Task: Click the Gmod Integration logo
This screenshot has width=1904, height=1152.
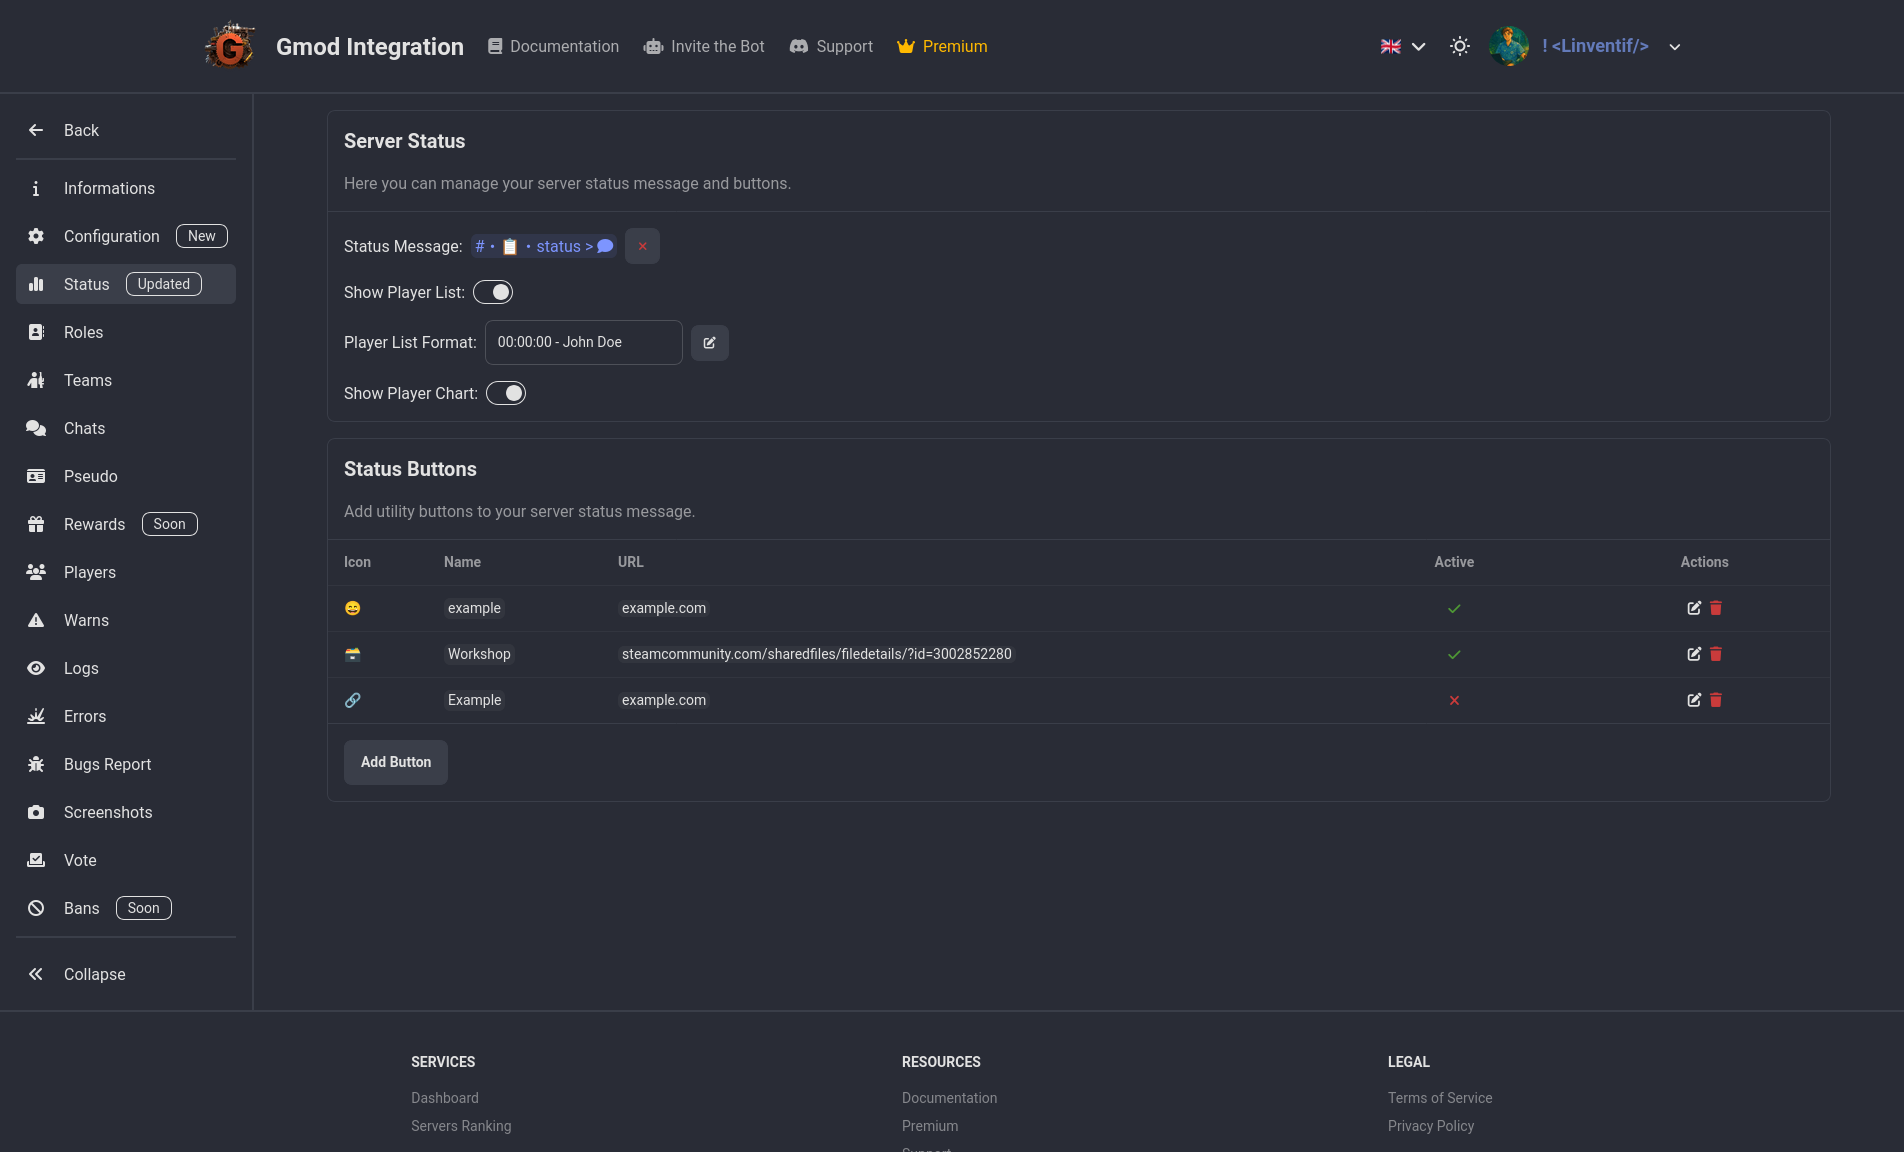Action: coord(230,46)
